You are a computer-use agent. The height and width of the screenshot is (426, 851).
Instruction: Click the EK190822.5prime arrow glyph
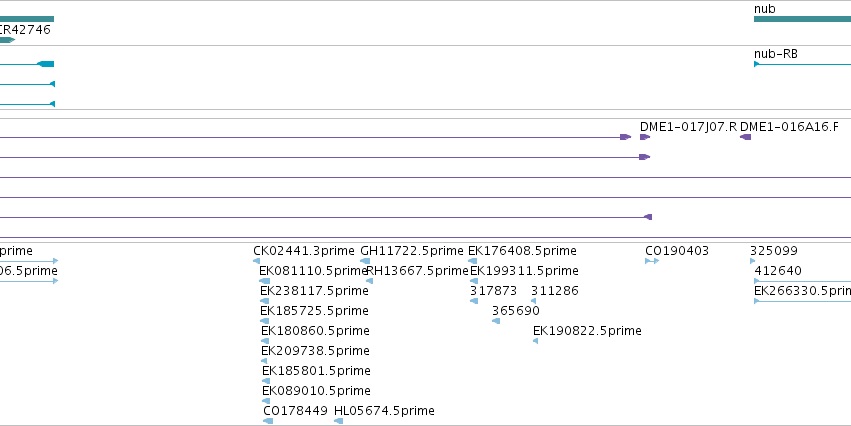click(536, 341)
